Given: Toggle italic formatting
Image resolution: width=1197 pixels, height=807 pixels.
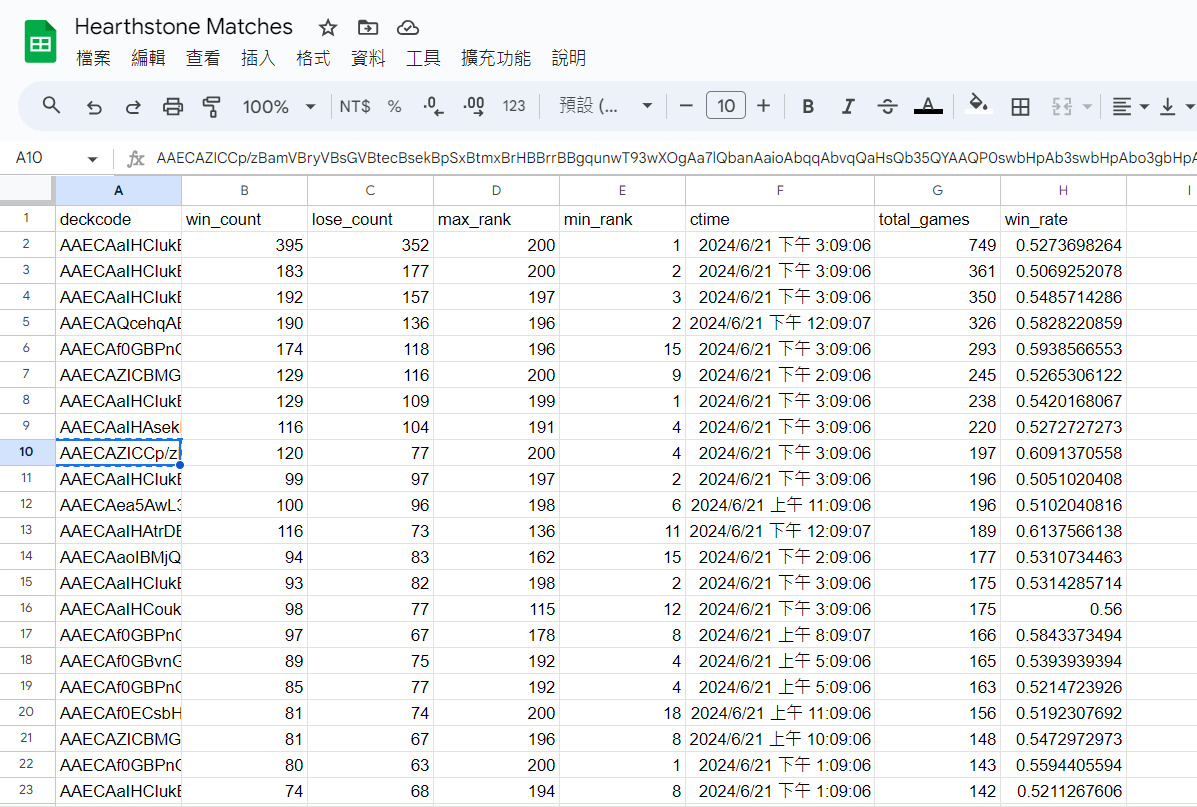Looking at the screenshot, I should [x=848, y=106].
